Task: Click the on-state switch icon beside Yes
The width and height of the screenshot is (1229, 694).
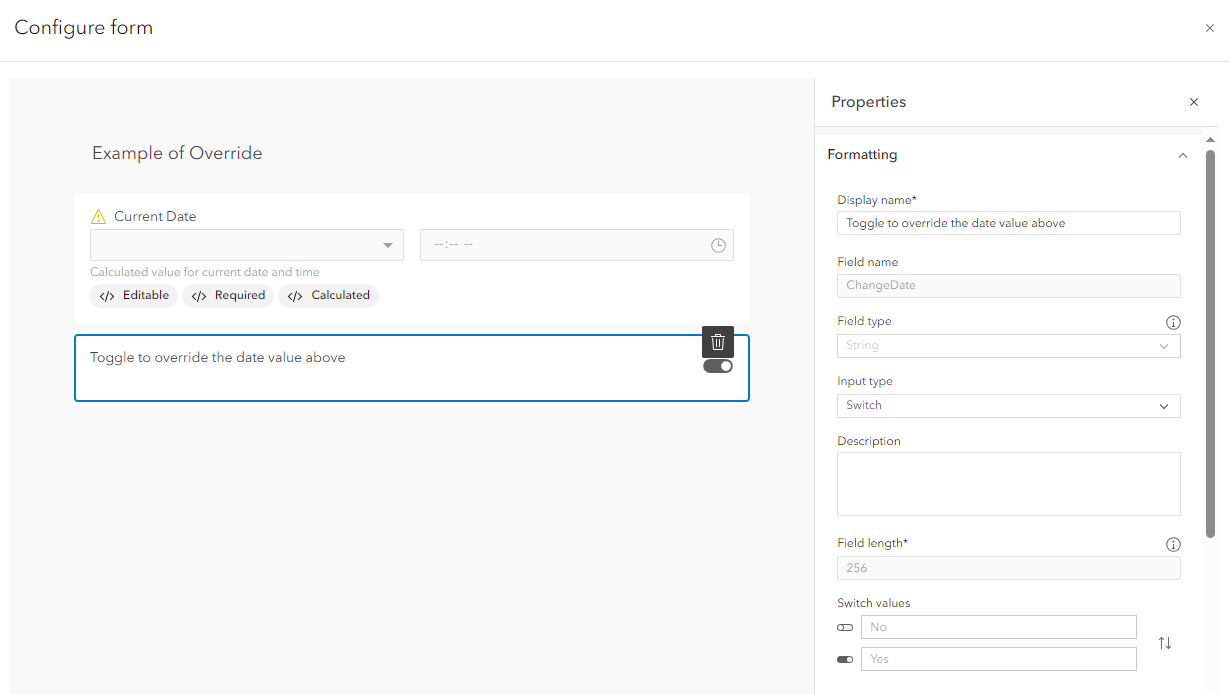Action: [x=845, y=659]
